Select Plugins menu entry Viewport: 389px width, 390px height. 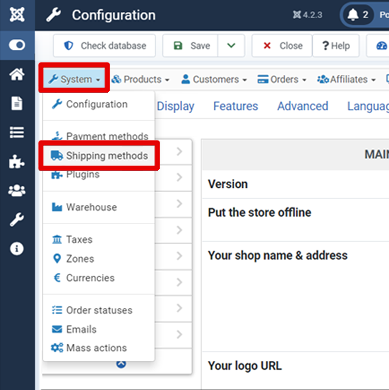pyautogui.click(x=99, y=174)
